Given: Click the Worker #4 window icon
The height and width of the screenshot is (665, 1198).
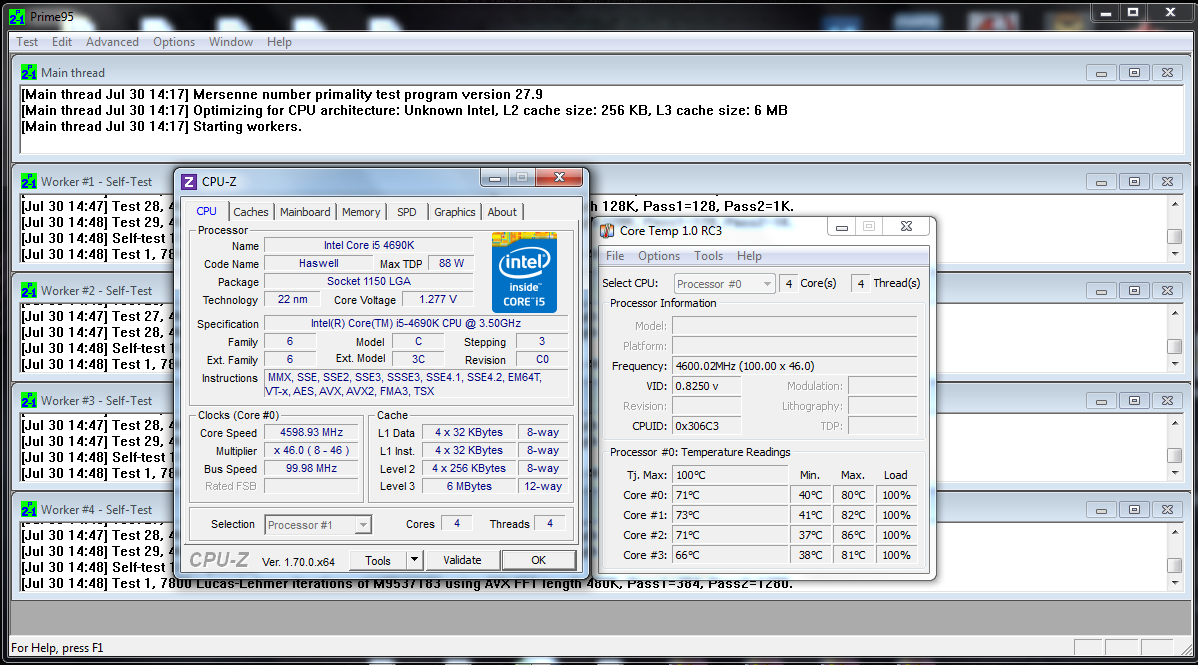Looking at the screenshot, I should (29, 509).
